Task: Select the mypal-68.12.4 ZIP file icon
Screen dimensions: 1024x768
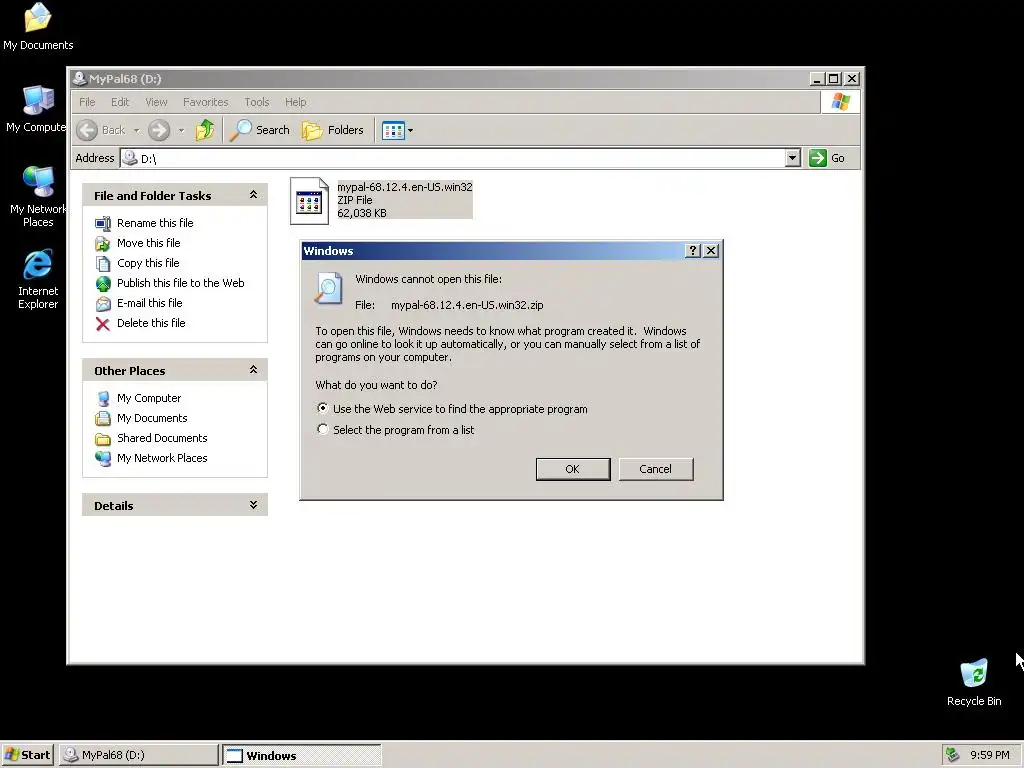Action: 309,200
